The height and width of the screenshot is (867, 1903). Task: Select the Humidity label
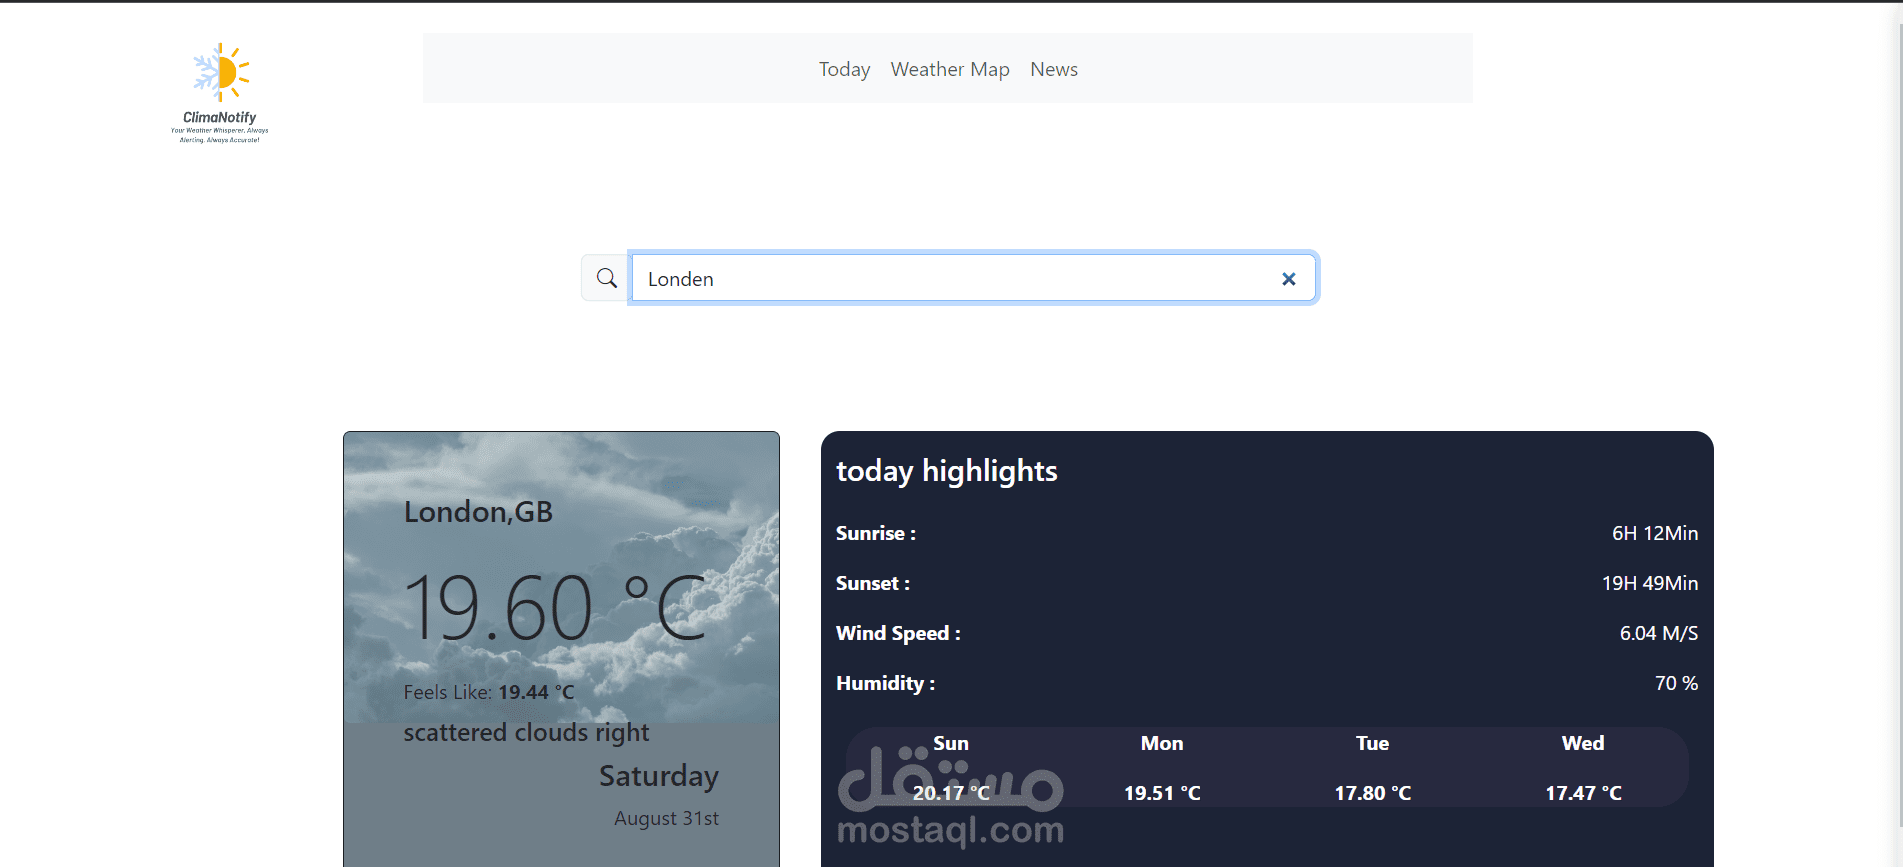tap(885, 683)
